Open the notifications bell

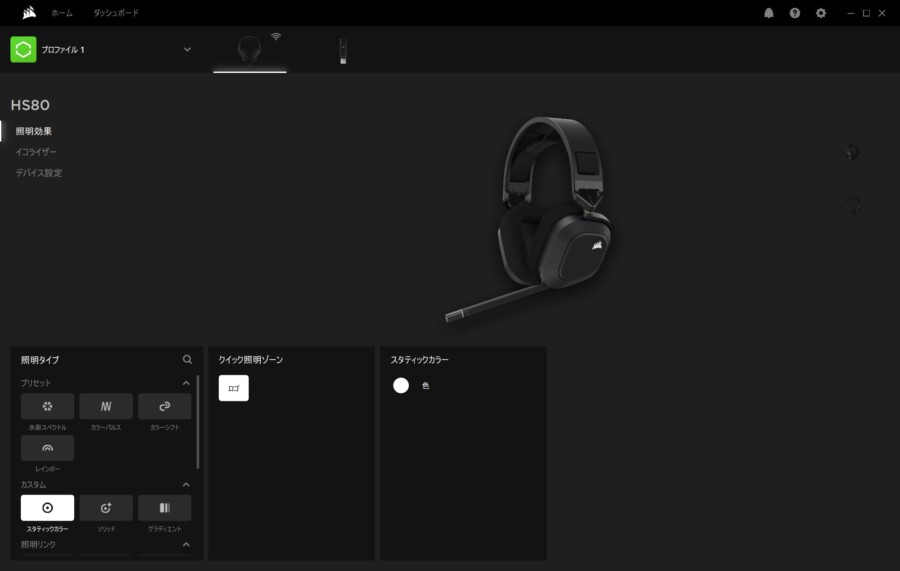tap(769, 13)
